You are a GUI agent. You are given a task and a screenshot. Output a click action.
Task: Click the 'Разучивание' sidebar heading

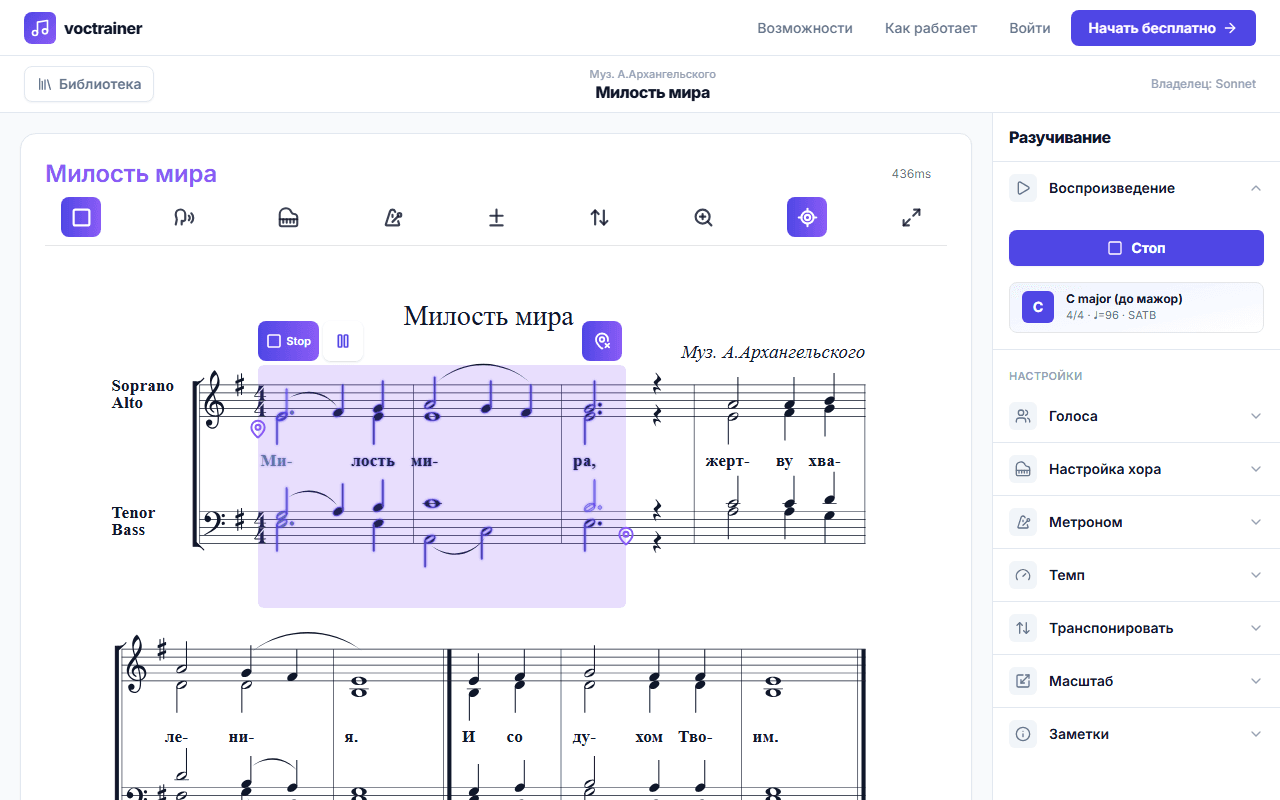tap(1060, 138)
